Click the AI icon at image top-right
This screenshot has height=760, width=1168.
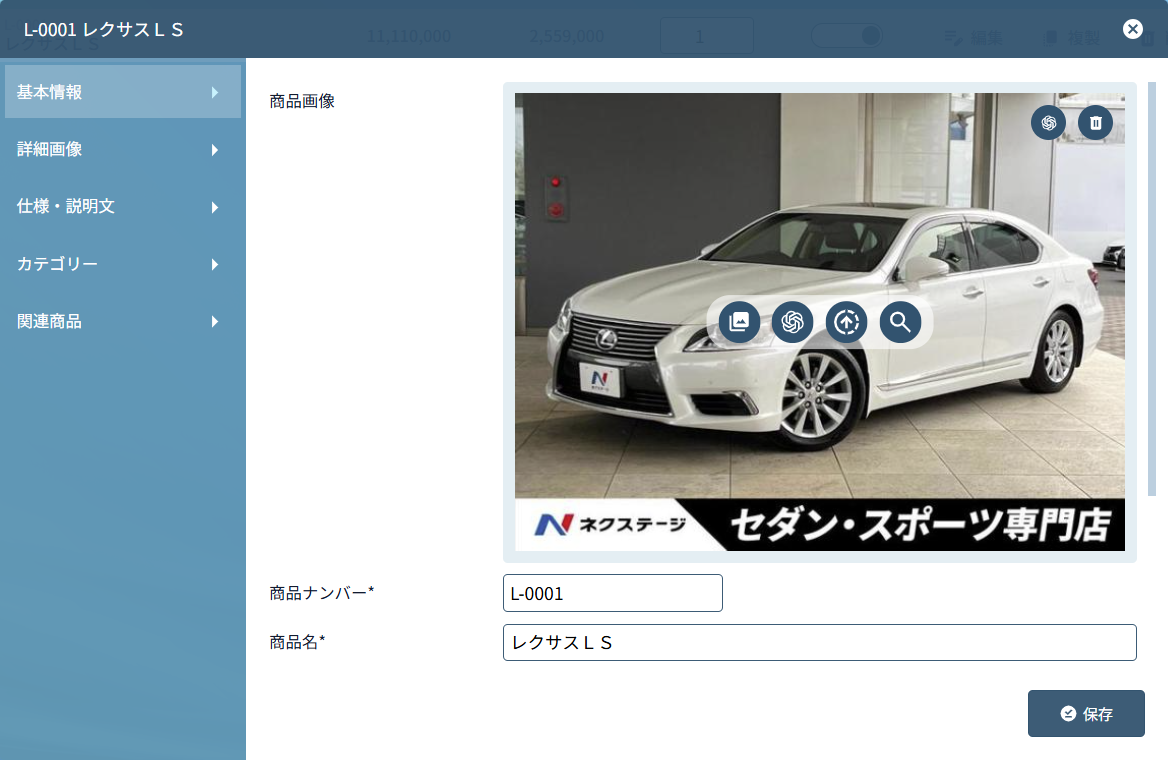1048,123
